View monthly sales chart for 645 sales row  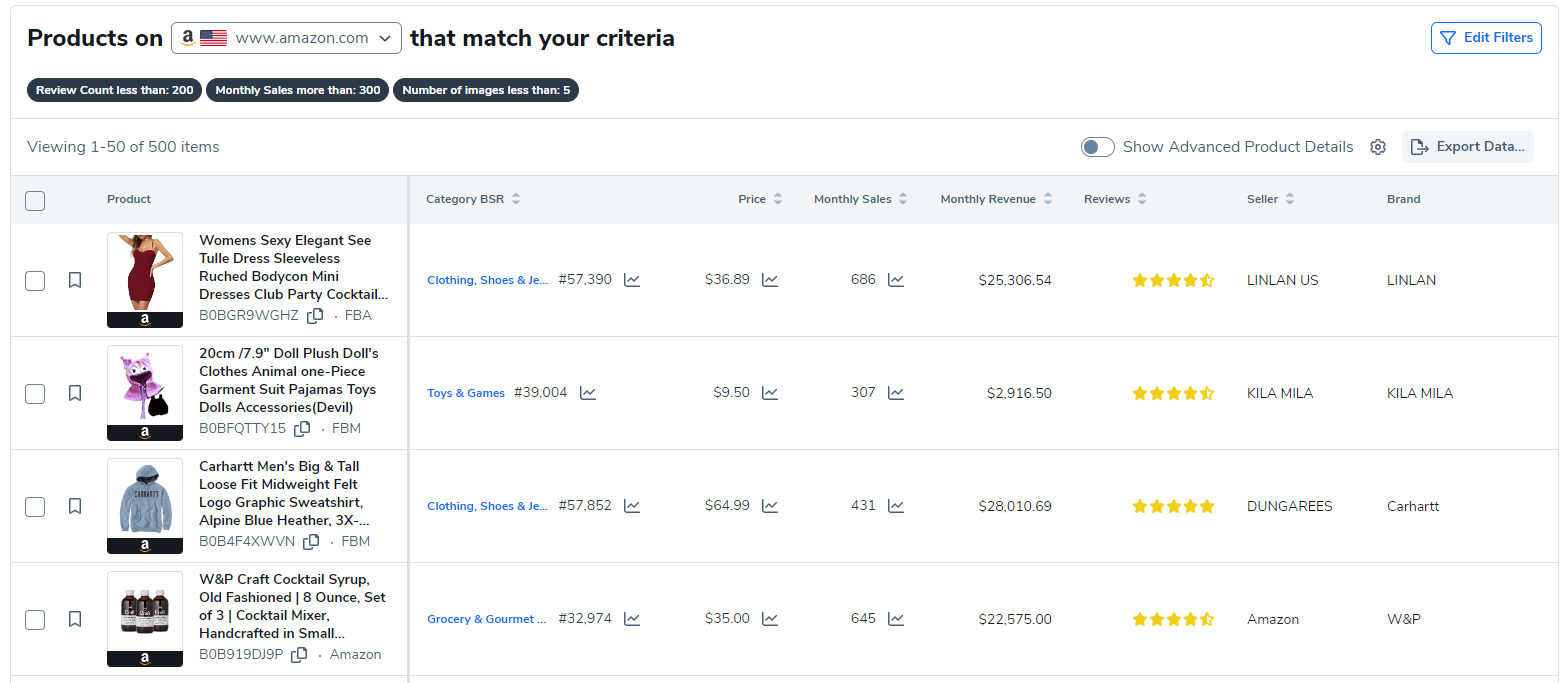896,619
